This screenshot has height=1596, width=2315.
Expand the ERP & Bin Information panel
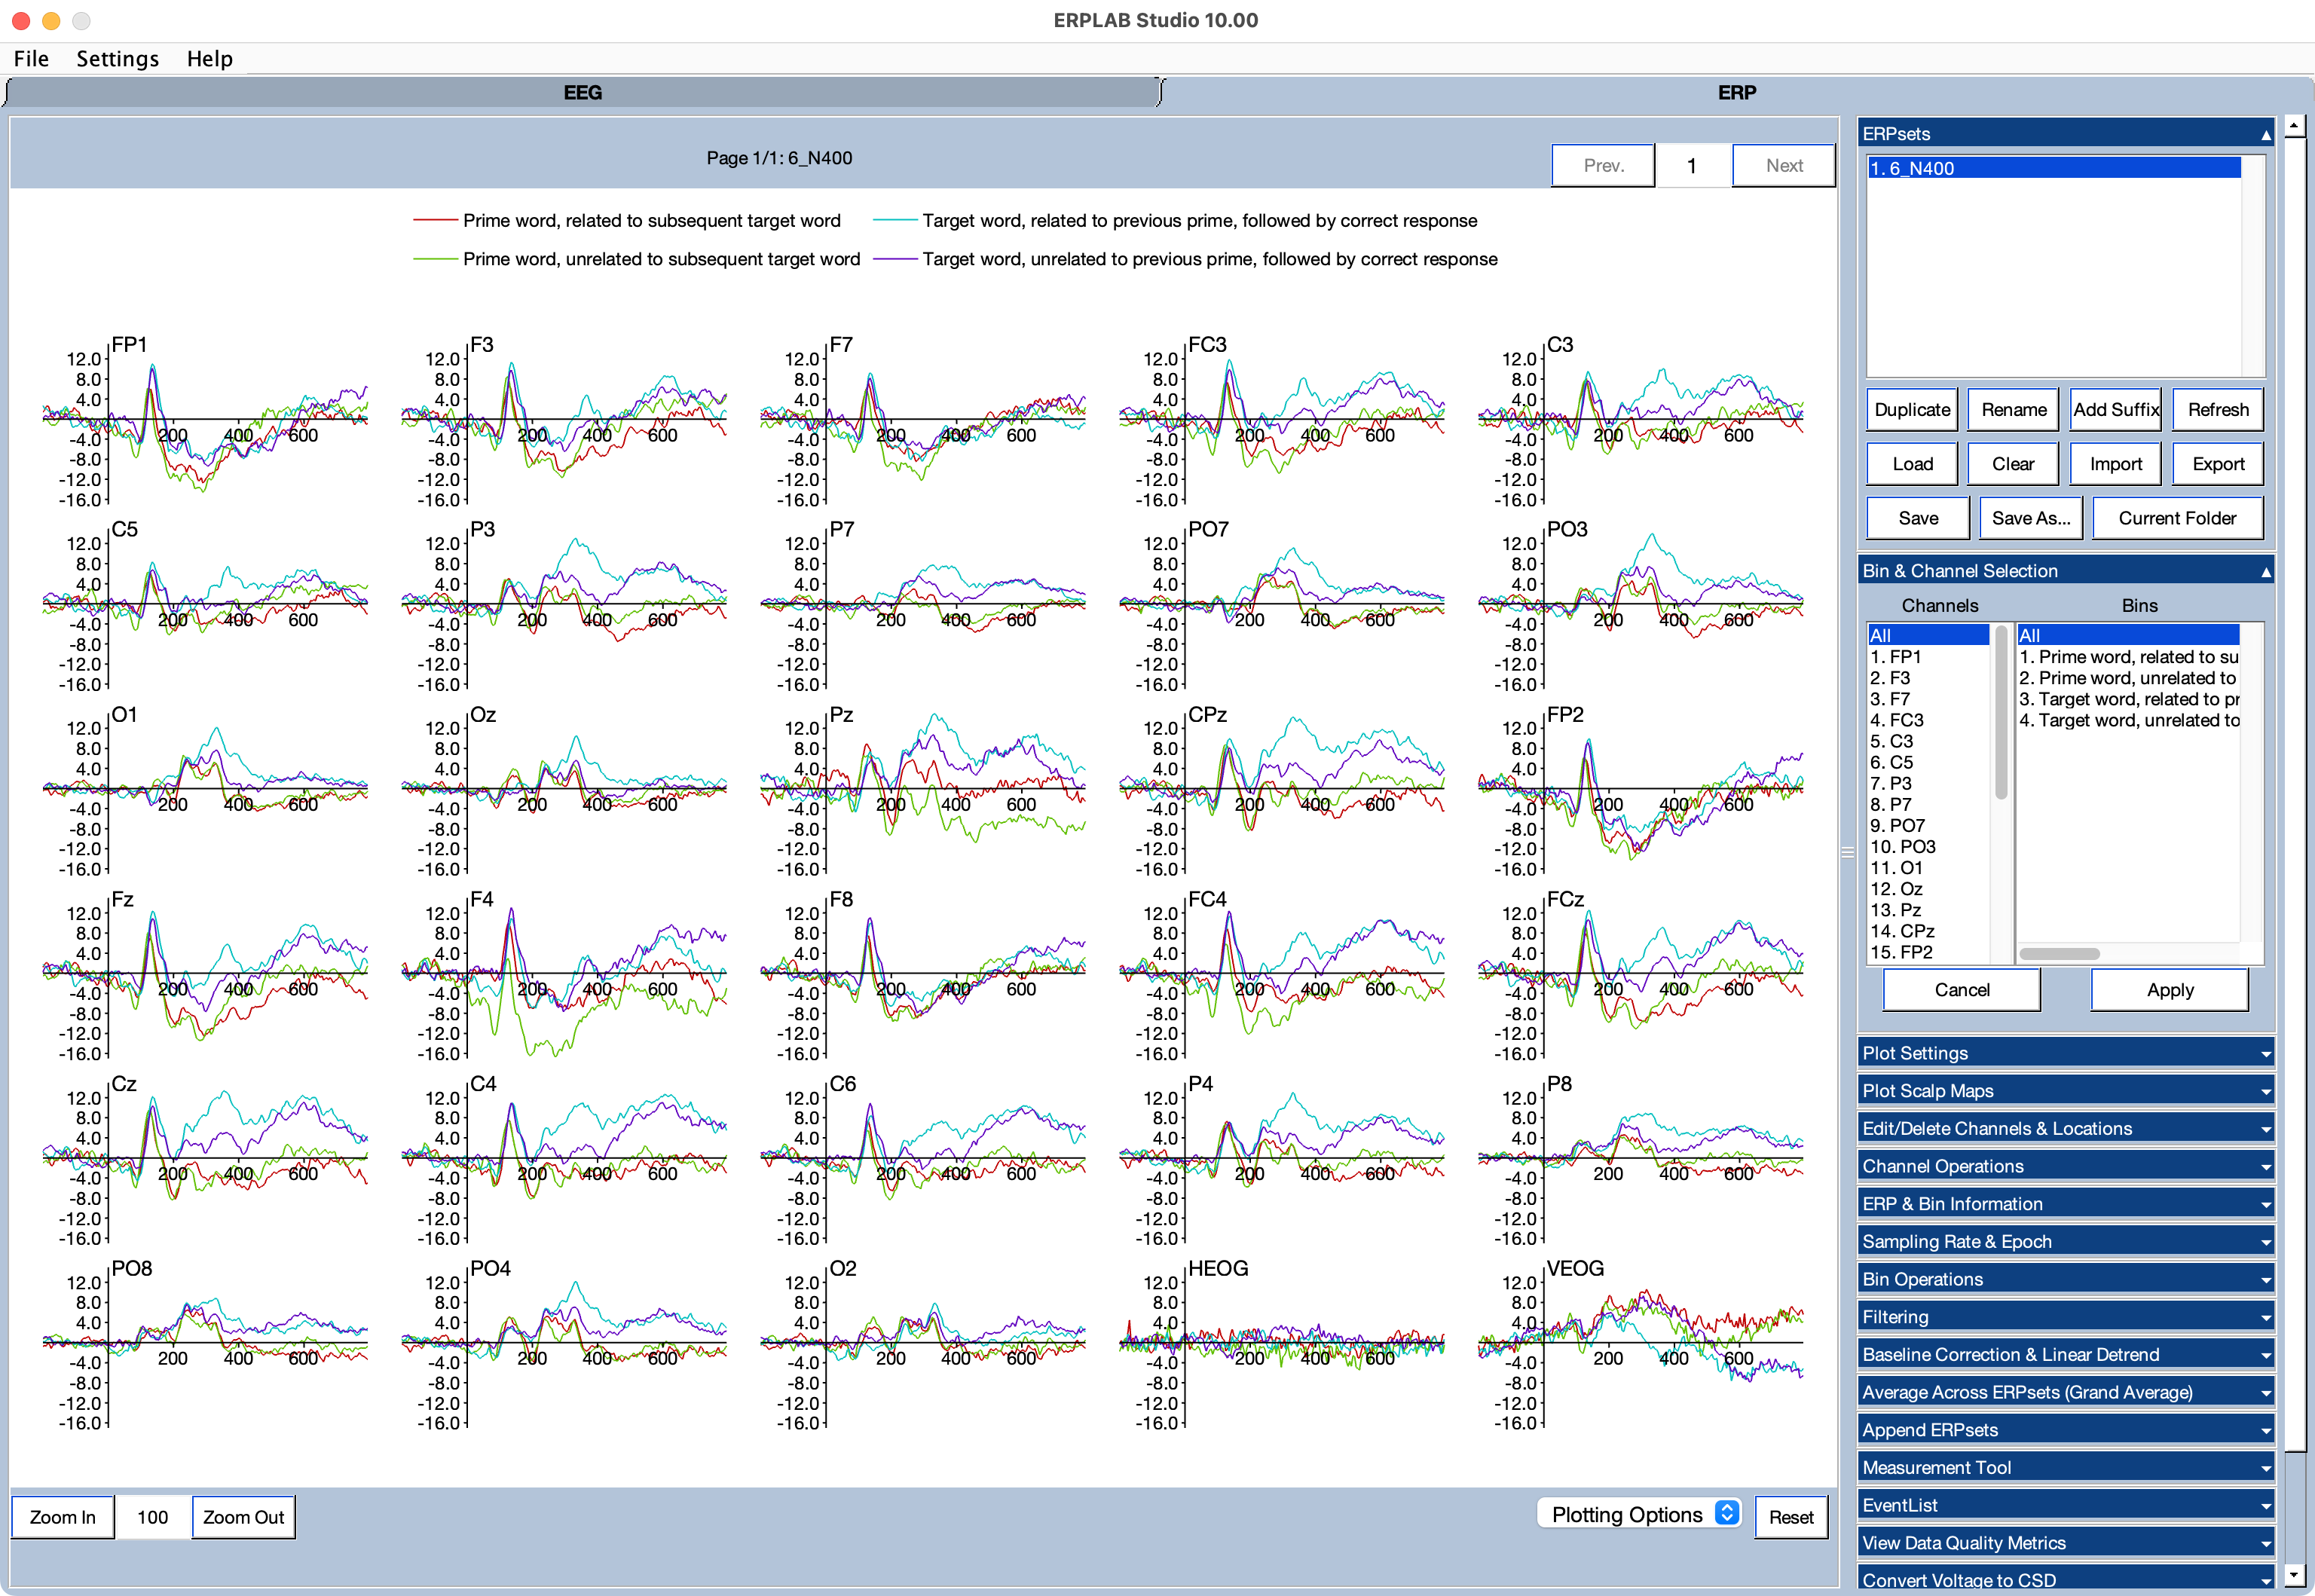pyautogui.click(x=2066, y=1204)
